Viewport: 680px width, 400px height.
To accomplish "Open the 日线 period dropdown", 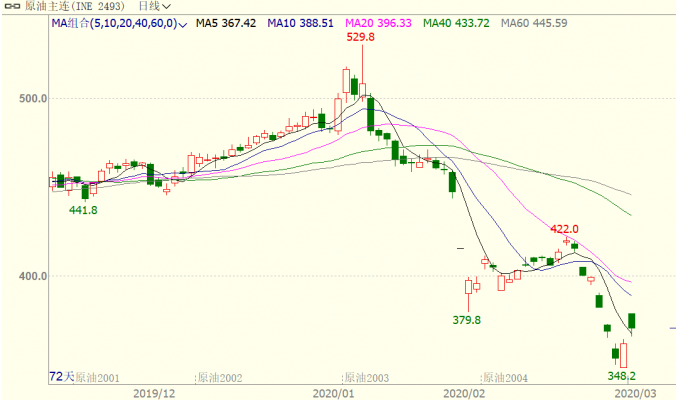I will (x=154, y=6).
